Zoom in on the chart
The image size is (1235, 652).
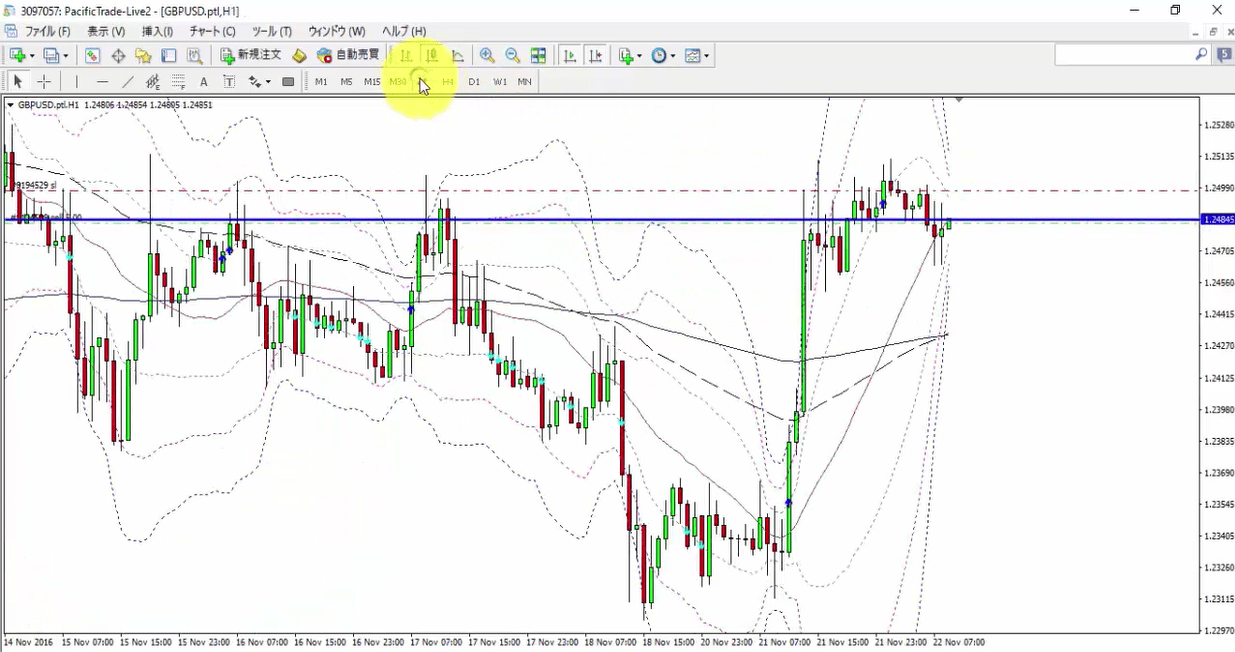(487, 56)
